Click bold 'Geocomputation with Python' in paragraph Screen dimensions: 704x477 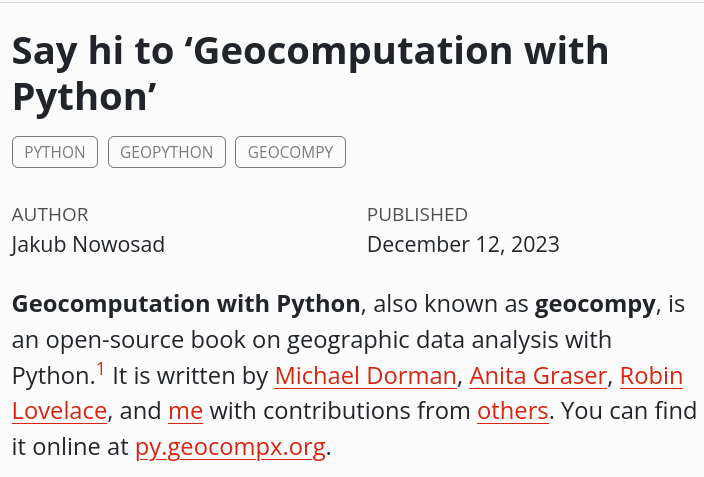click(x=186, y=304)
